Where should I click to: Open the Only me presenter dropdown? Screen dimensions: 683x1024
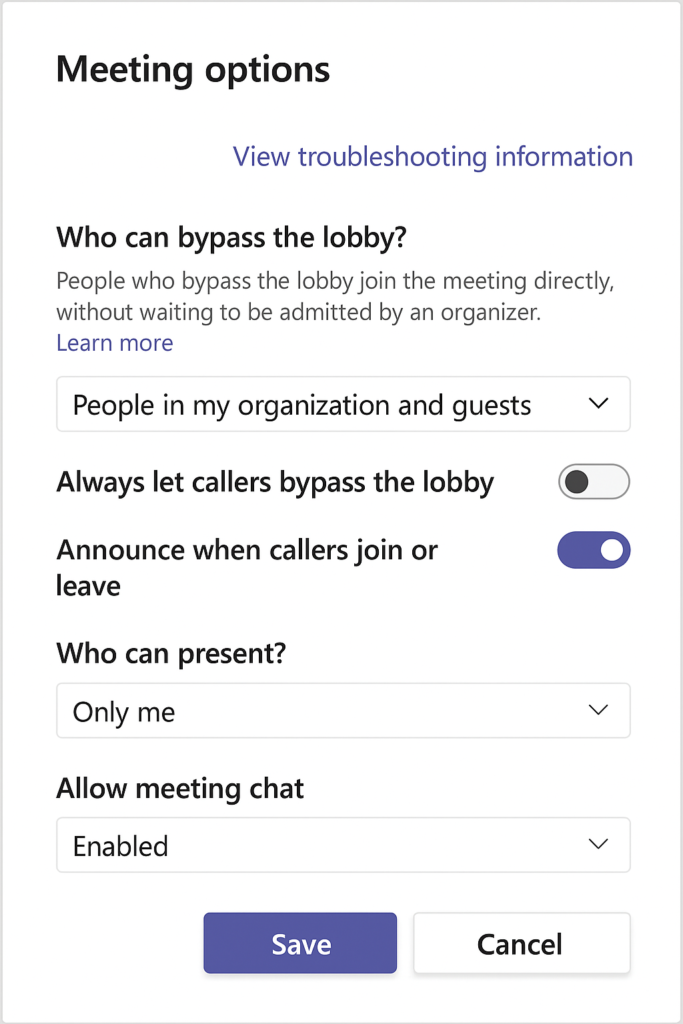coord(343,711)
